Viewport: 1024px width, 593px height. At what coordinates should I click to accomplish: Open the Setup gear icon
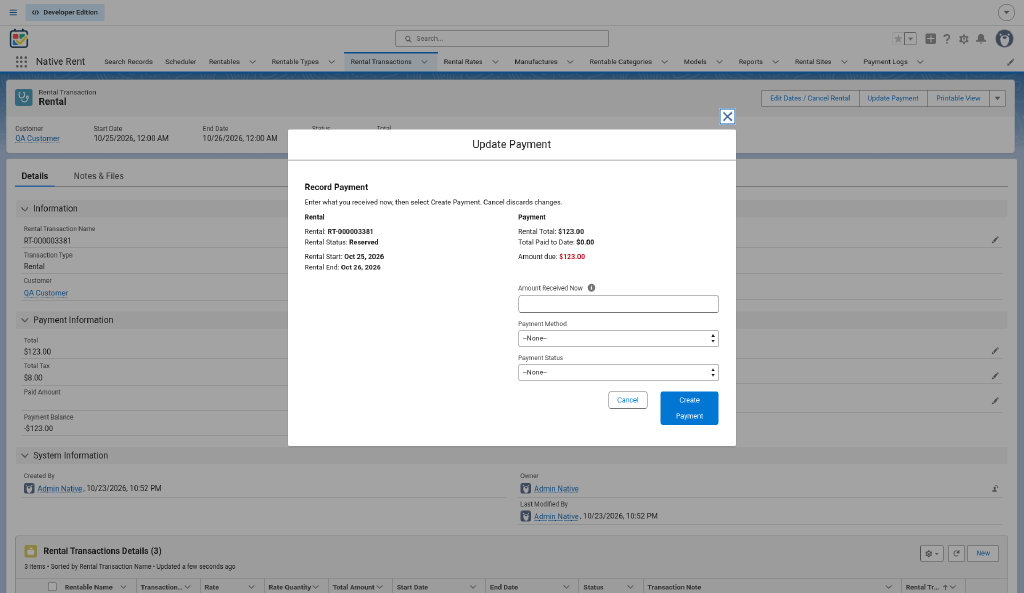click(963, 39)
